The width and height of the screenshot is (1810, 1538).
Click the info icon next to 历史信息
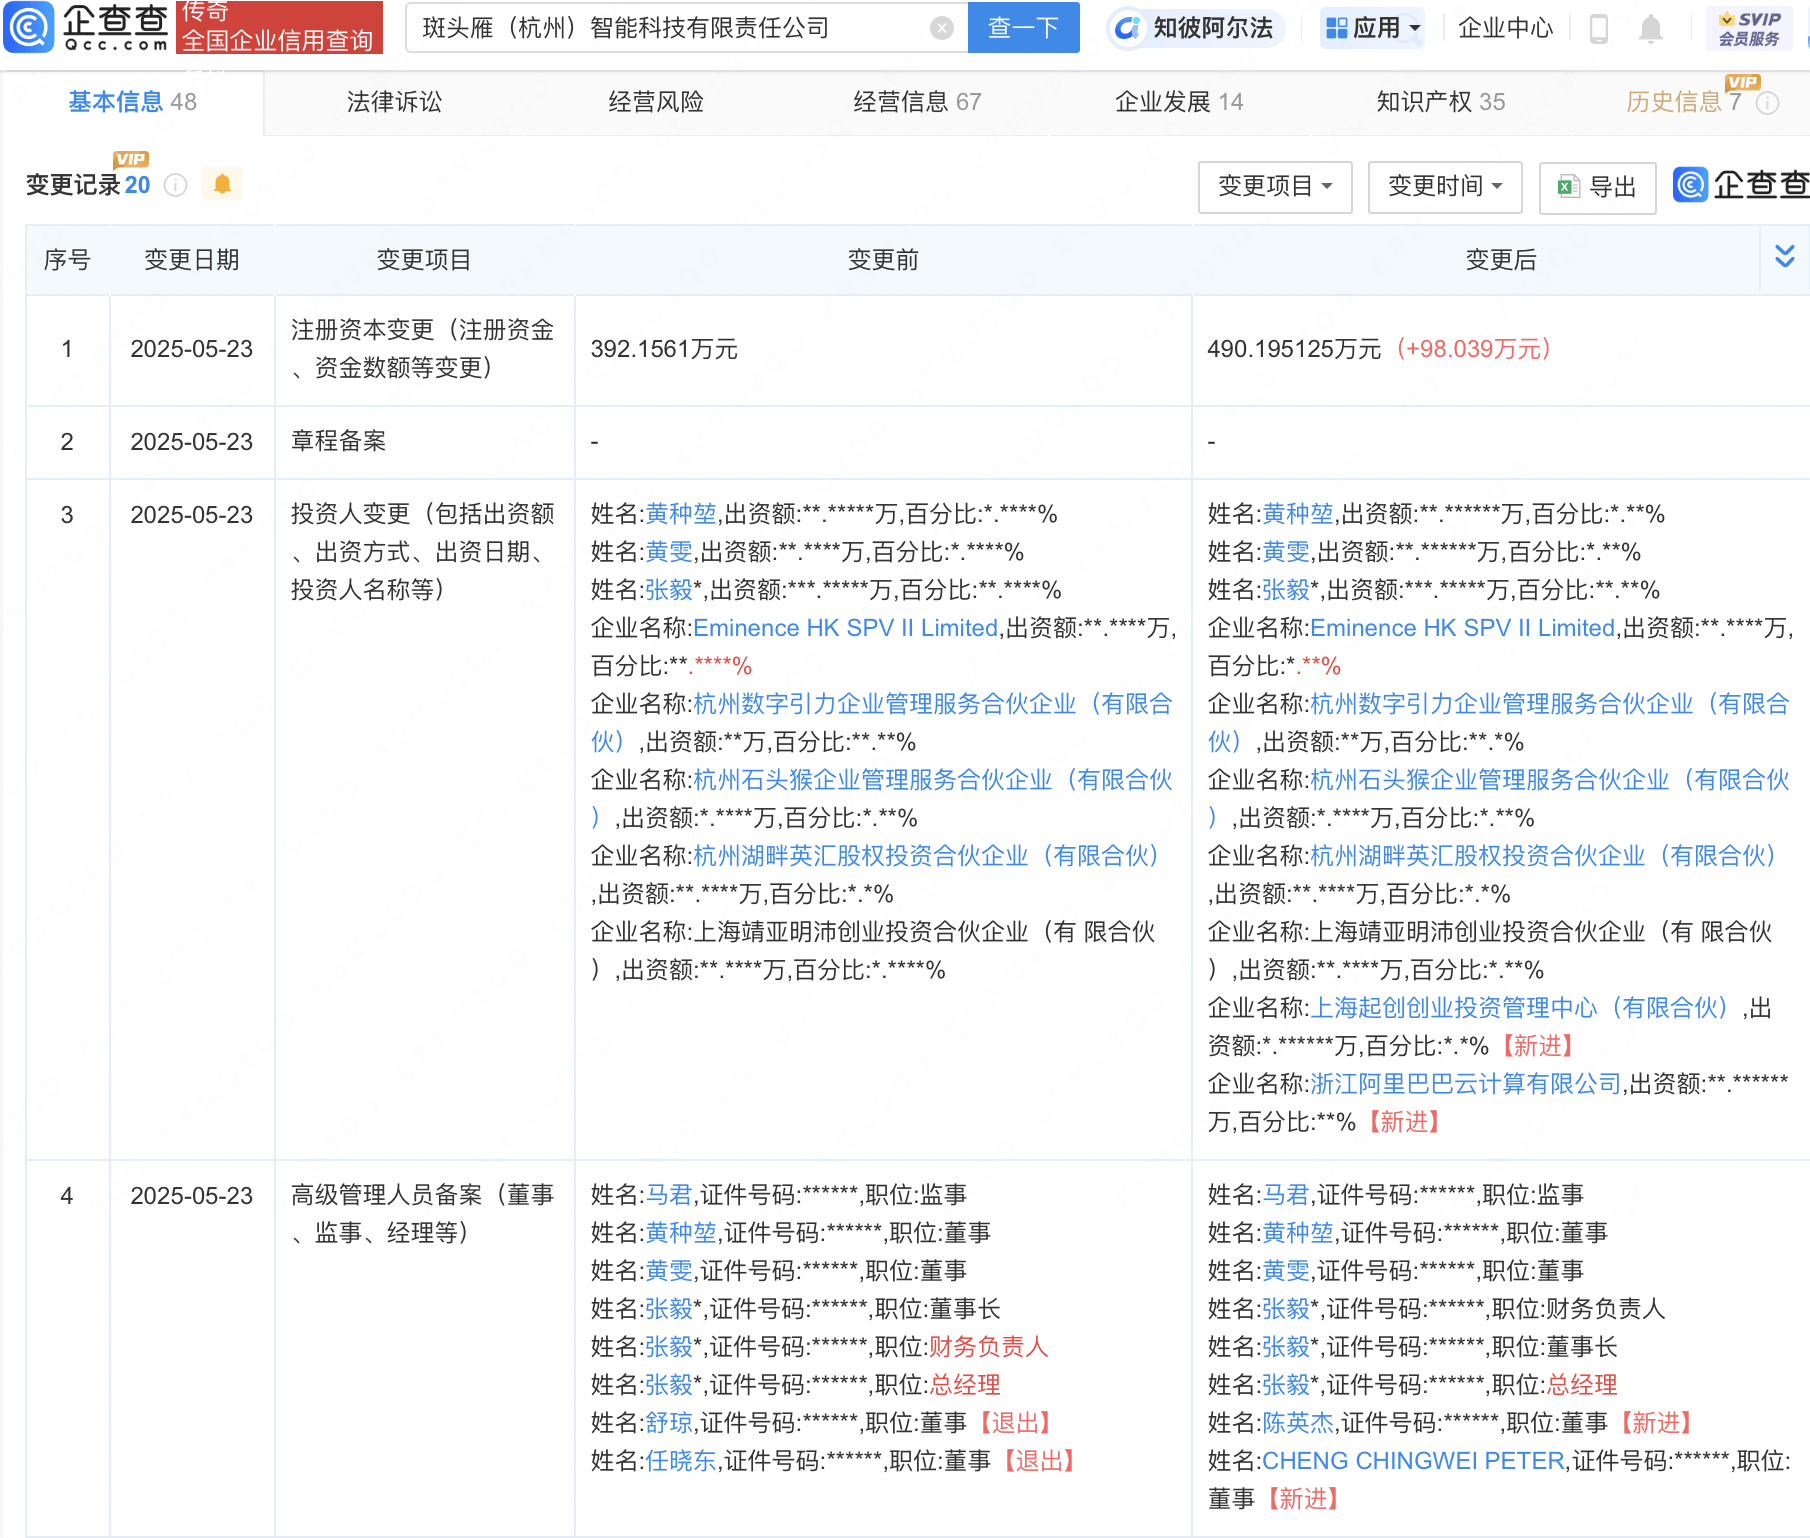tap(1768, 103)
